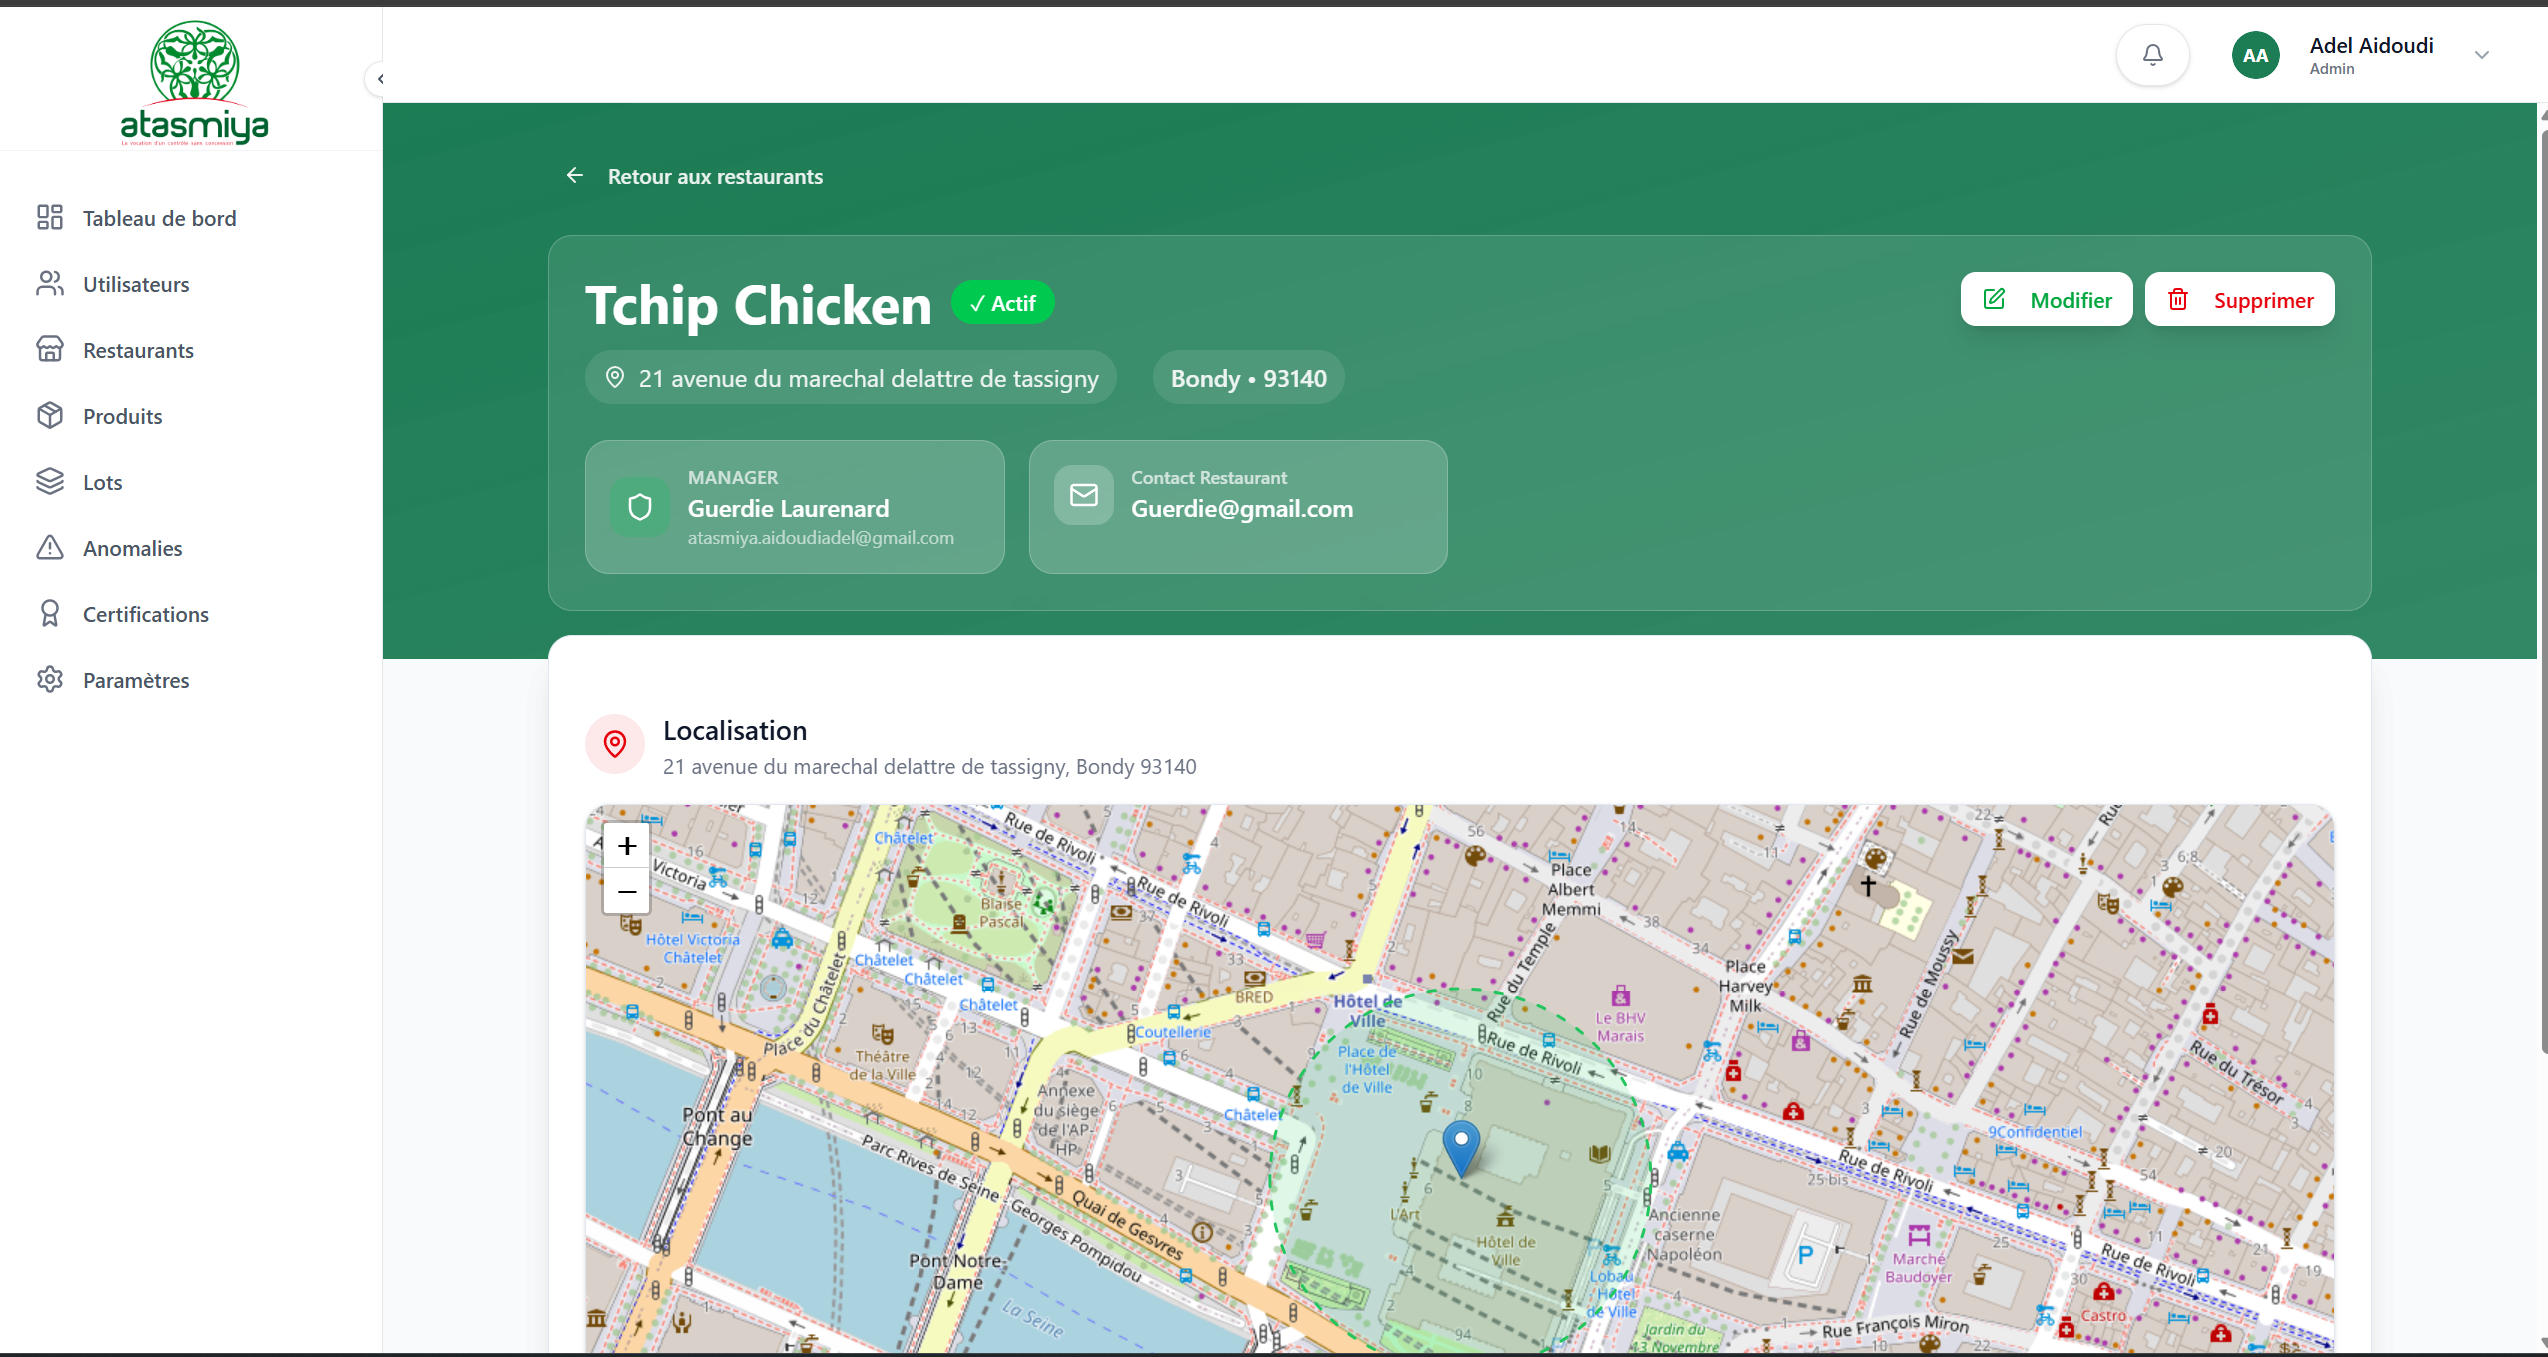Click the Lots layers icon

[x=50, y=482]
